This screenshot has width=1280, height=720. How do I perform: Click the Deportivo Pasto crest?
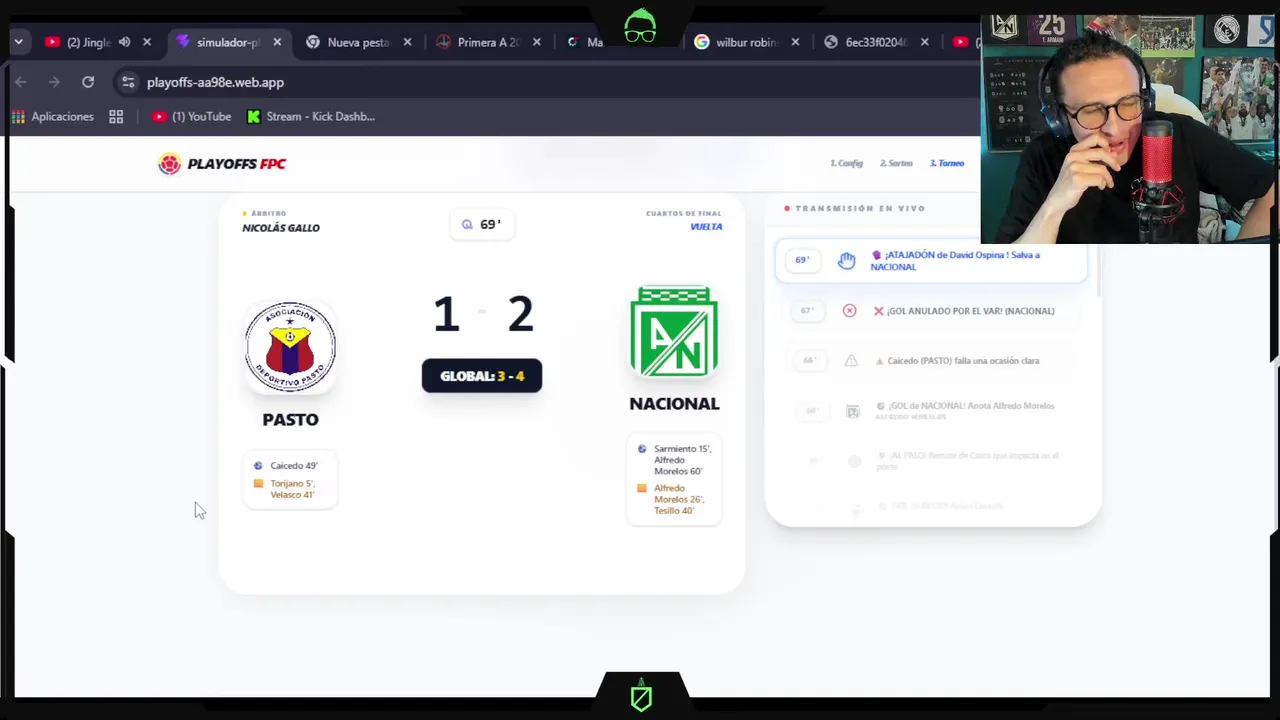pyautogui.click(x=290, y=346)
